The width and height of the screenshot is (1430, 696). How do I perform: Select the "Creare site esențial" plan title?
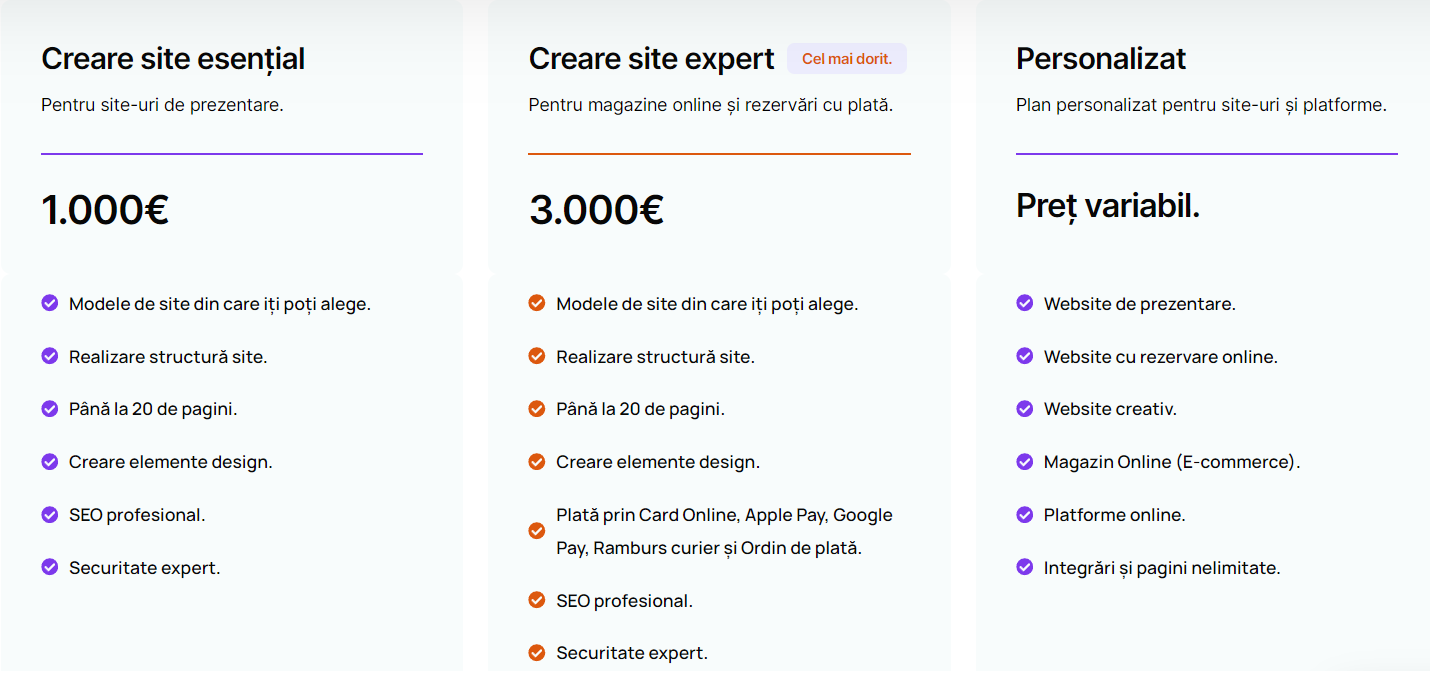tap(173, 59)
